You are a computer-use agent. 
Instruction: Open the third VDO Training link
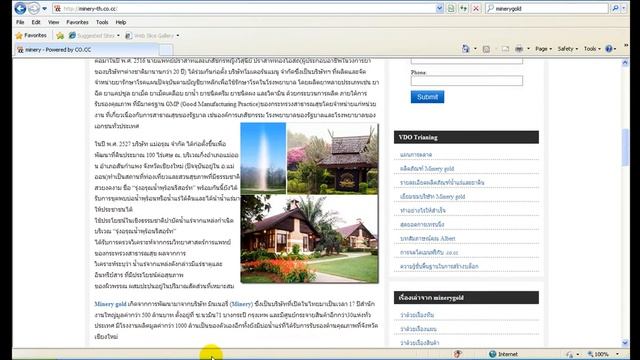tap(442, 182)
